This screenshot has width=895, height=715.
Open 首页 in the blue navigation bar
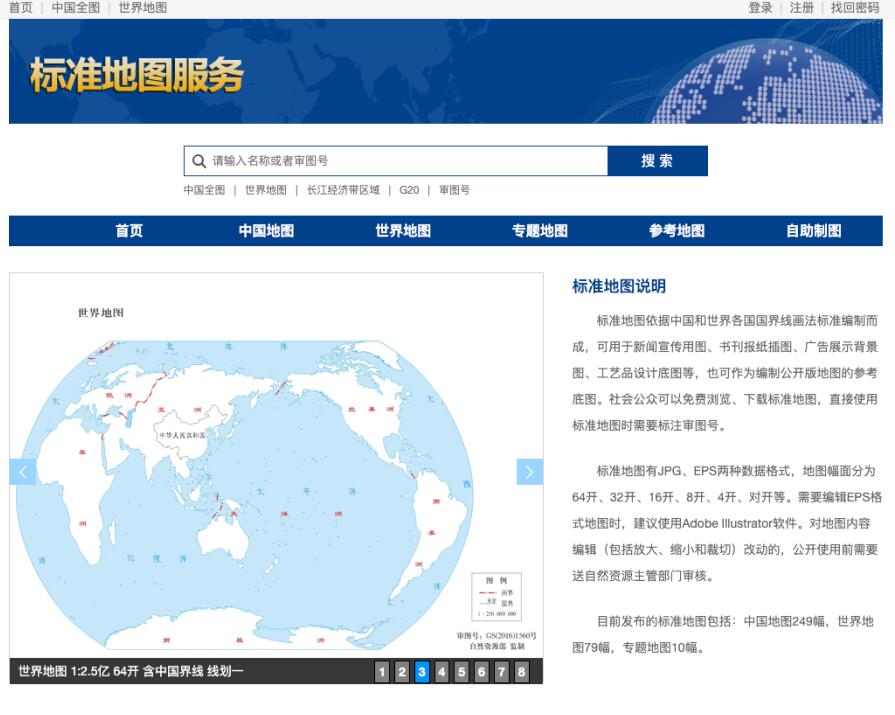click(x=129, y=231)
